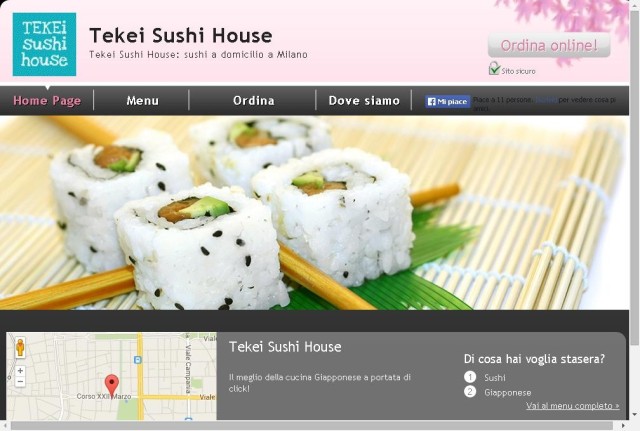Click the Street View pegman icon
The height and width of the screenshot is (431, 640).
pos(20,347)
